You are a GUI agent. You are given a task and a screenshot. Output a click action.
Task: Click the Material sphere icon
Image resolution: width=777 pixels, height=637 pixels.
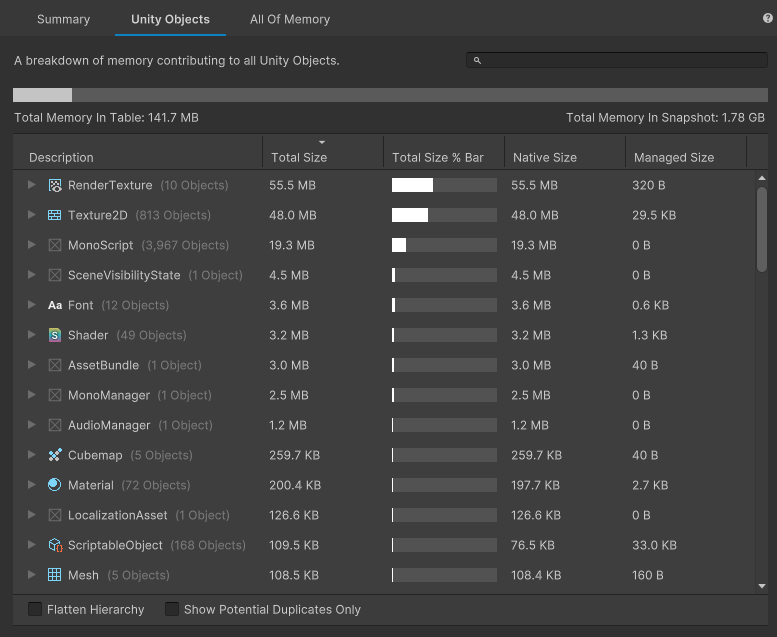click(x=55, y=485)
